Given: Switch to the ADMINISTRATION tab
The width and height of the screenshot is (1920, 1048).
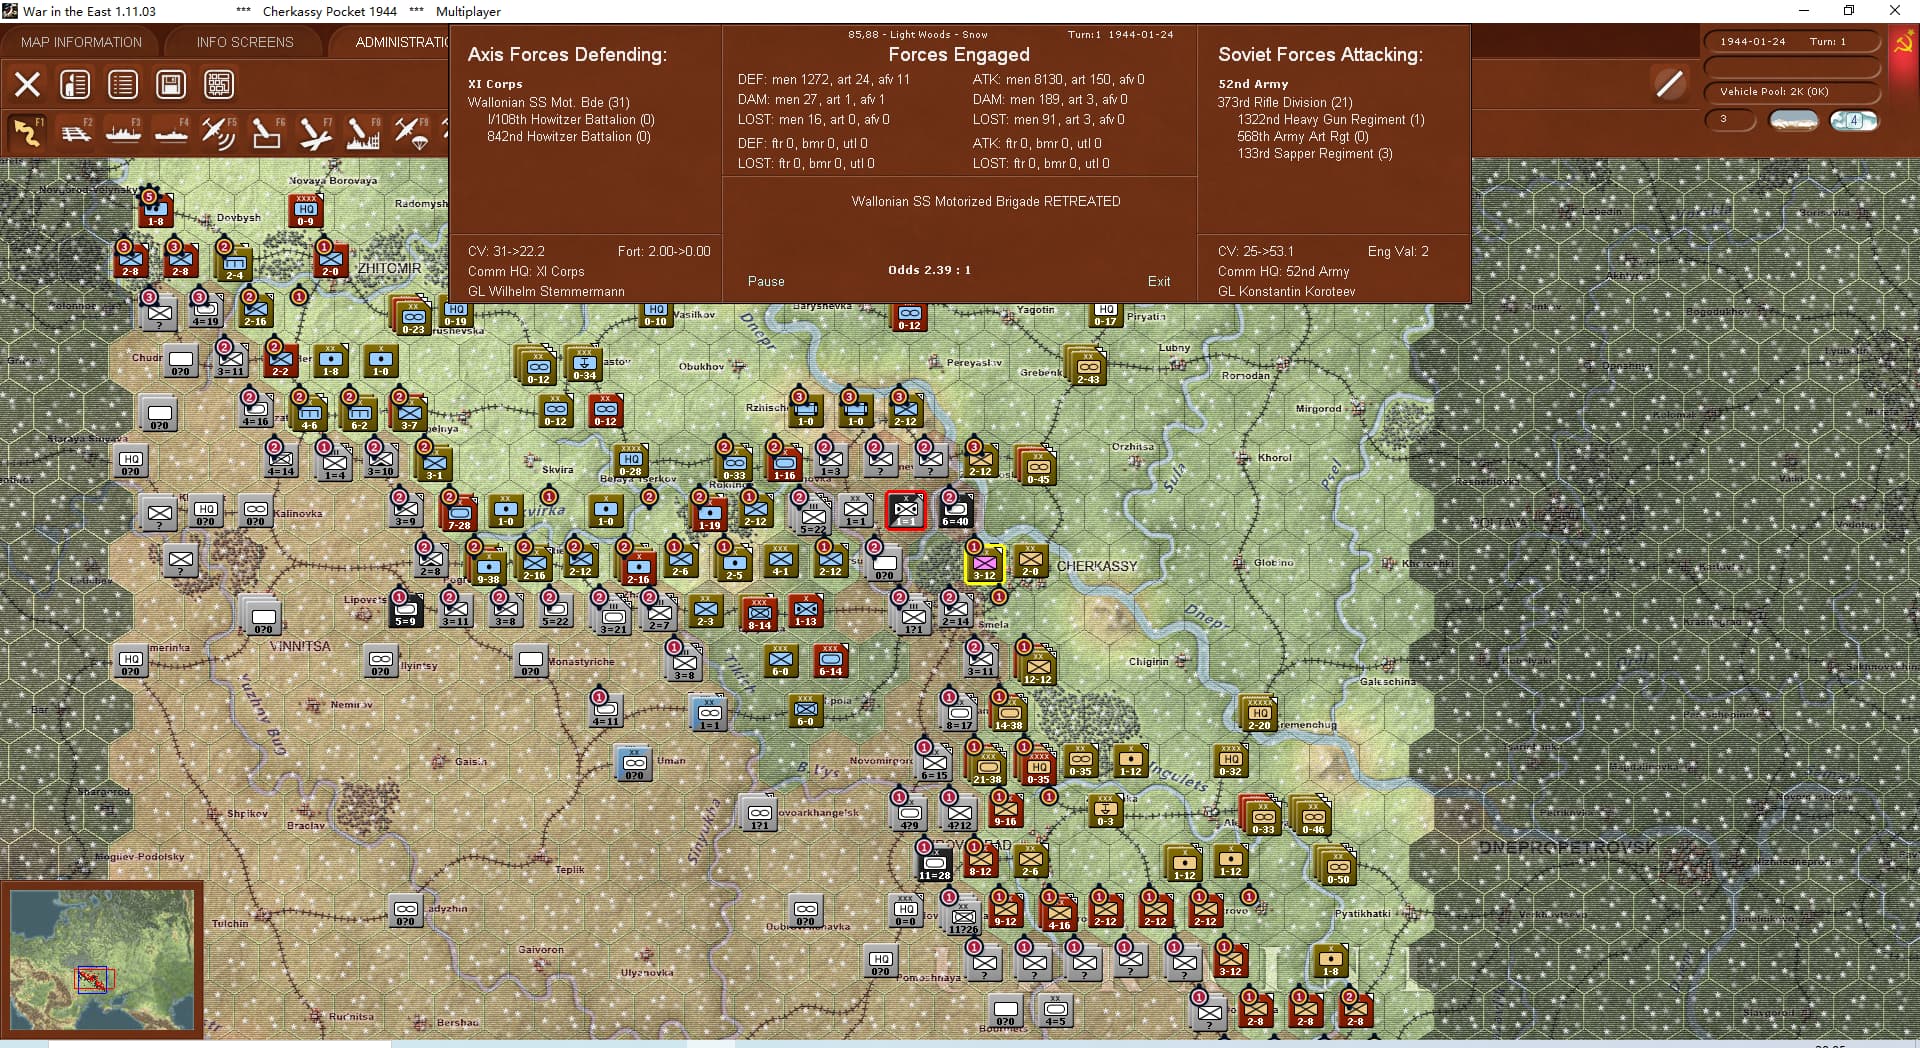Looking at the screenshot, I should [x=401, y=42].
